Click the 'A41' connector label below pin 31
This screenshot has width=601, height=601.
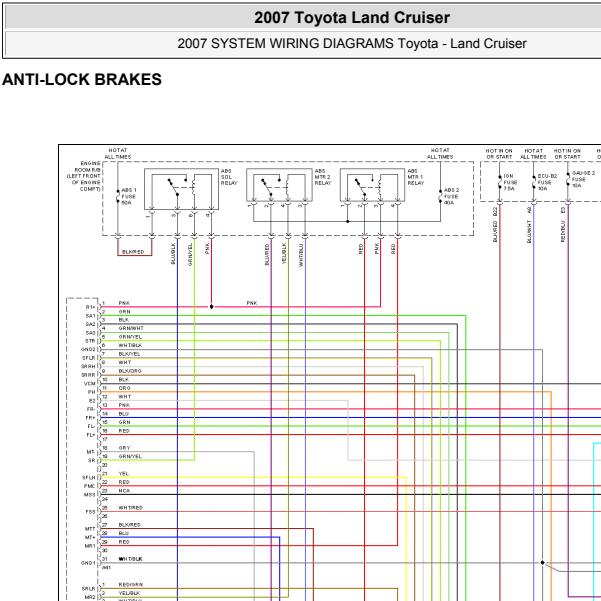[x=107, y=568]
